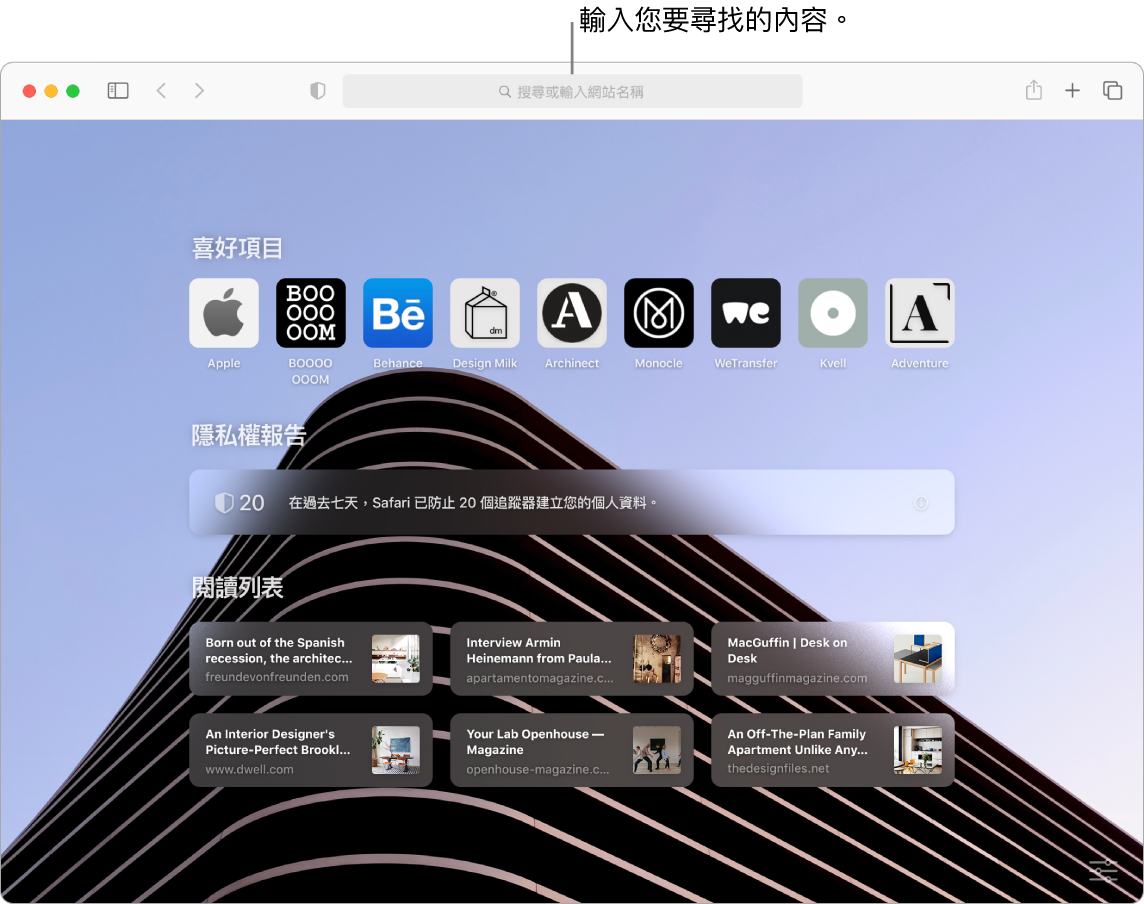Select the Archinect favorite icon
This screenshot has height=904, width=1144.
[571, 313]
